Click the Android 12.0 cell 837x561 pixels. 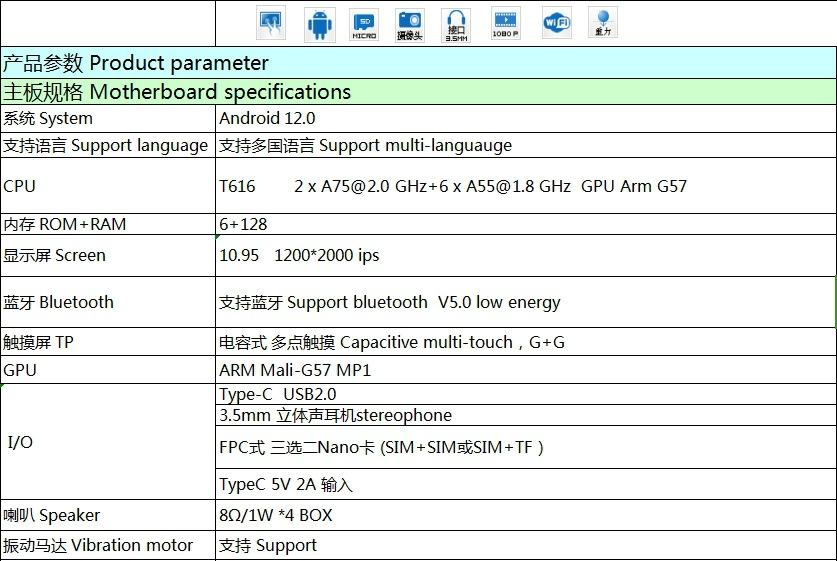click(525, 118)
